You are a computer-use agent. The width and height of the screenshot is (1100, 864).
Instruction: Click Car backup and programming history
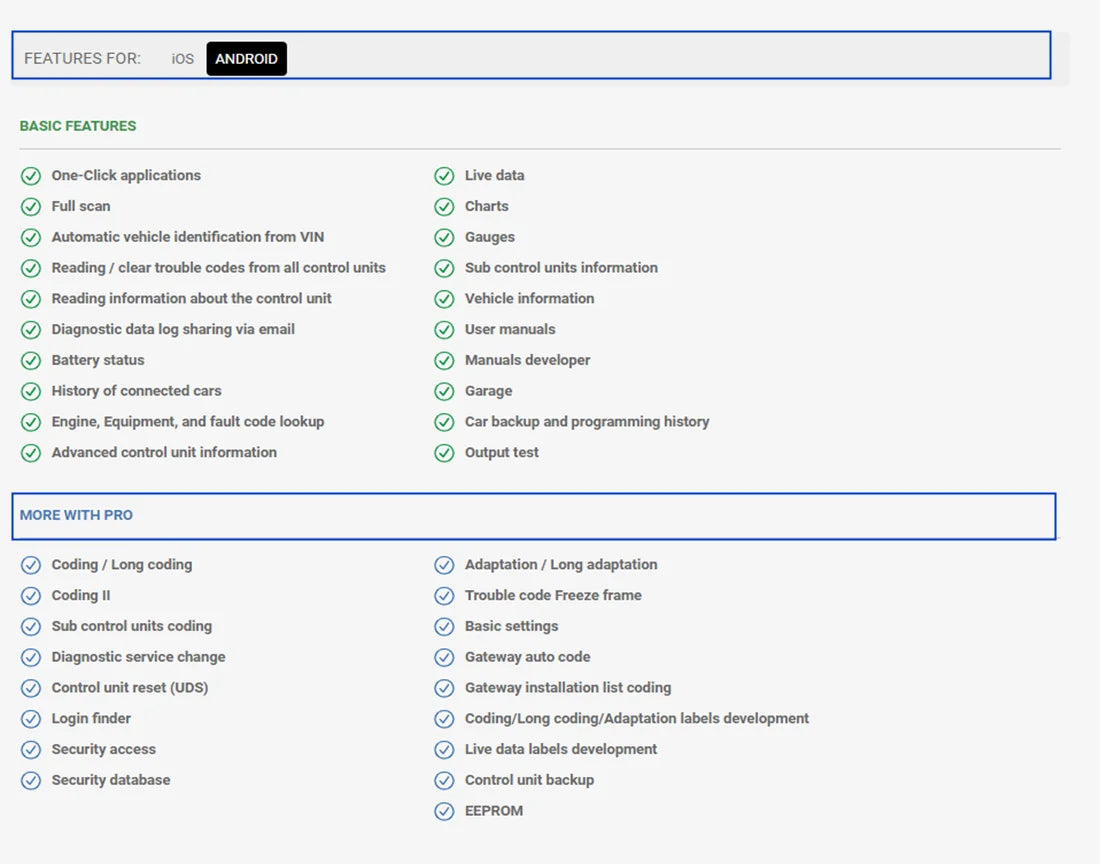[x=587, y=421]
